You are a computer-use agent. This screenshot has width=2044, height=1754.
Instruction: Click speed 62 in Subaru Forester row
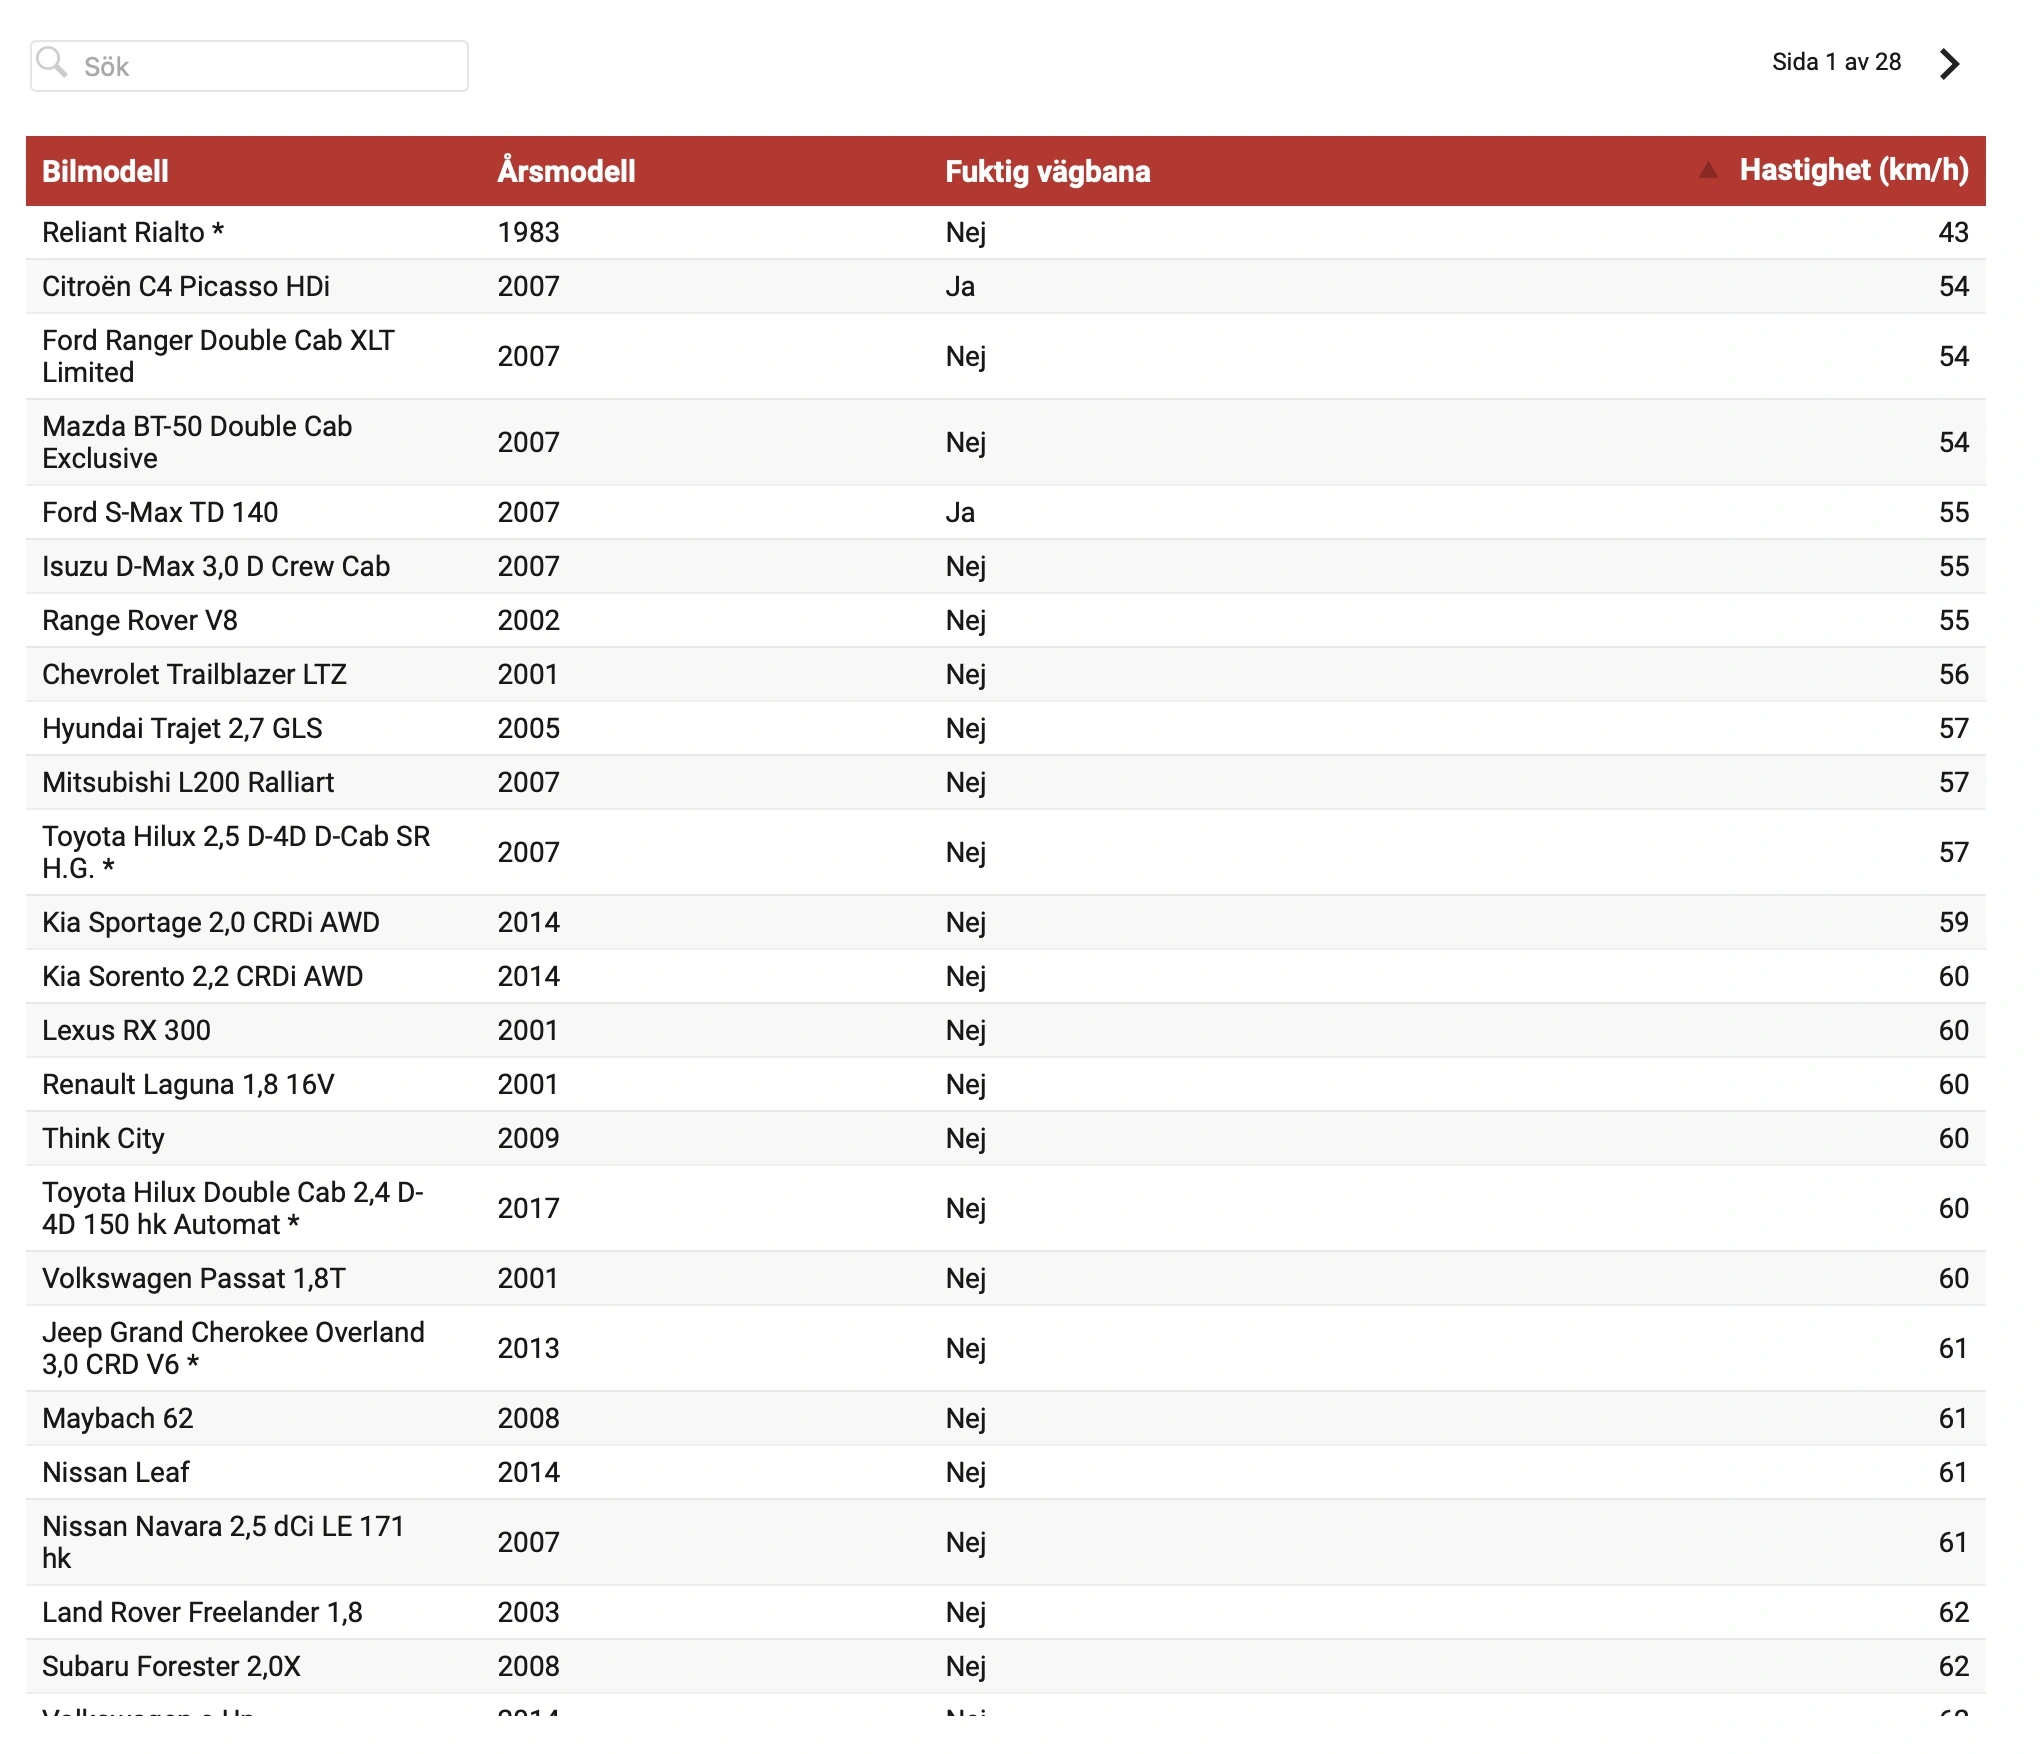point(1953,1666)
